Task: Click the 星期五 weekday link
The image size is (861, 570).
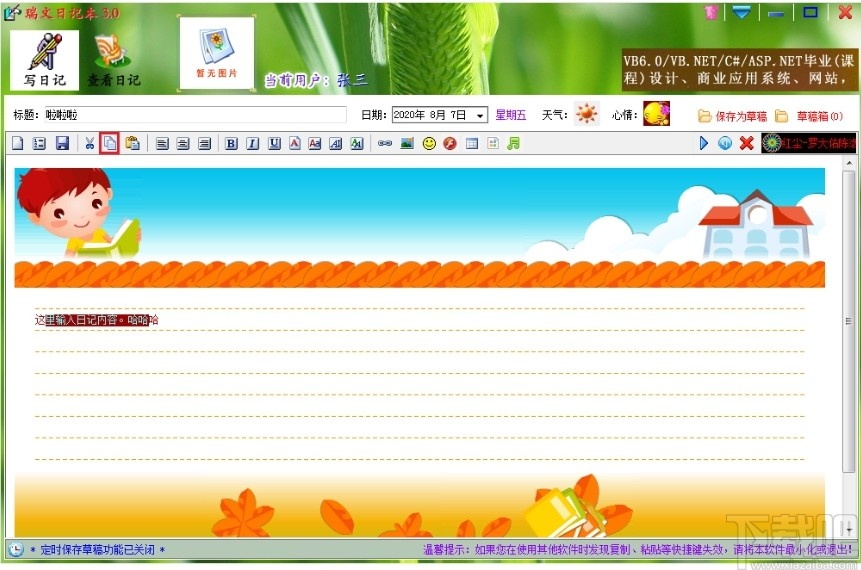Action: (511, 115)
